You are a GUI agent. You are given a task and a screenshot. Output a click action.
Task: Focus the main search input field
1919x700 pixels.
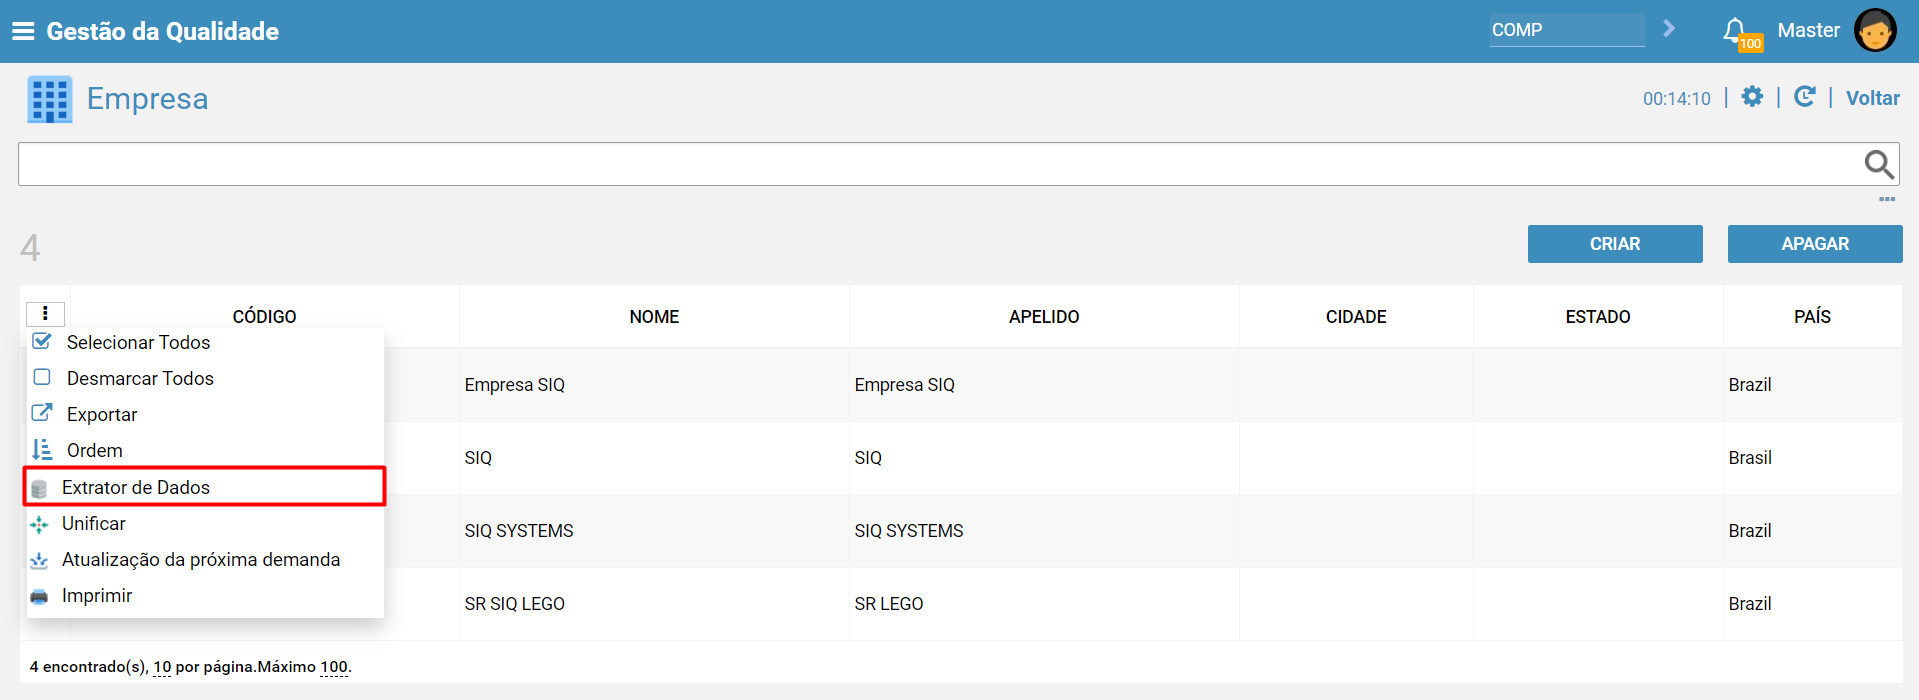click(x=958, y=164)
